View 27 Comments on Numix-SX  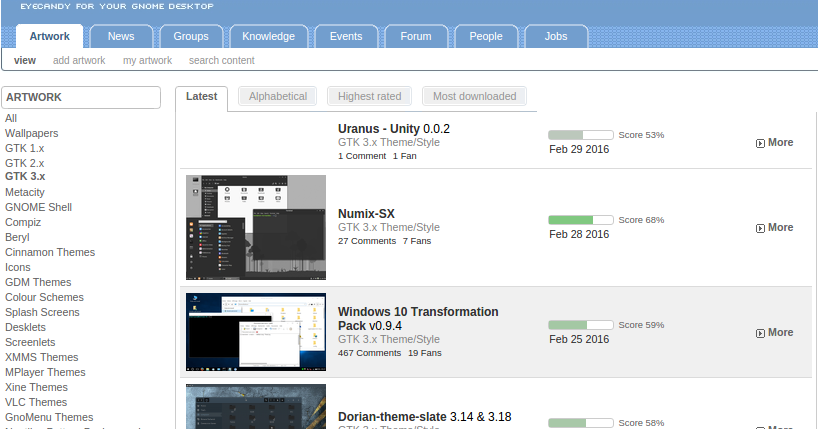367,241
